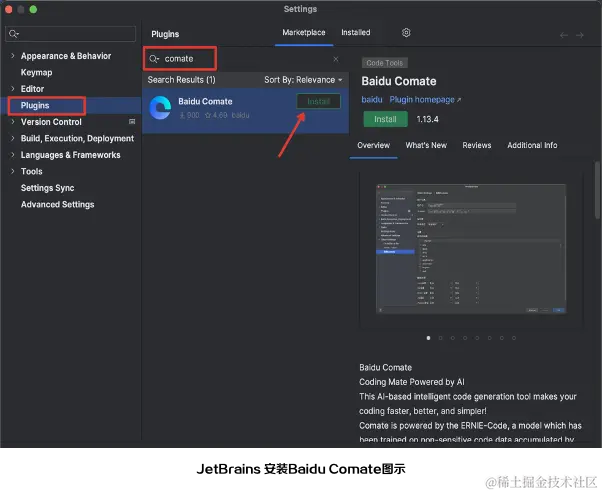Click the settings search input field
Screen dimensions: 602x494
click(71, 34)
